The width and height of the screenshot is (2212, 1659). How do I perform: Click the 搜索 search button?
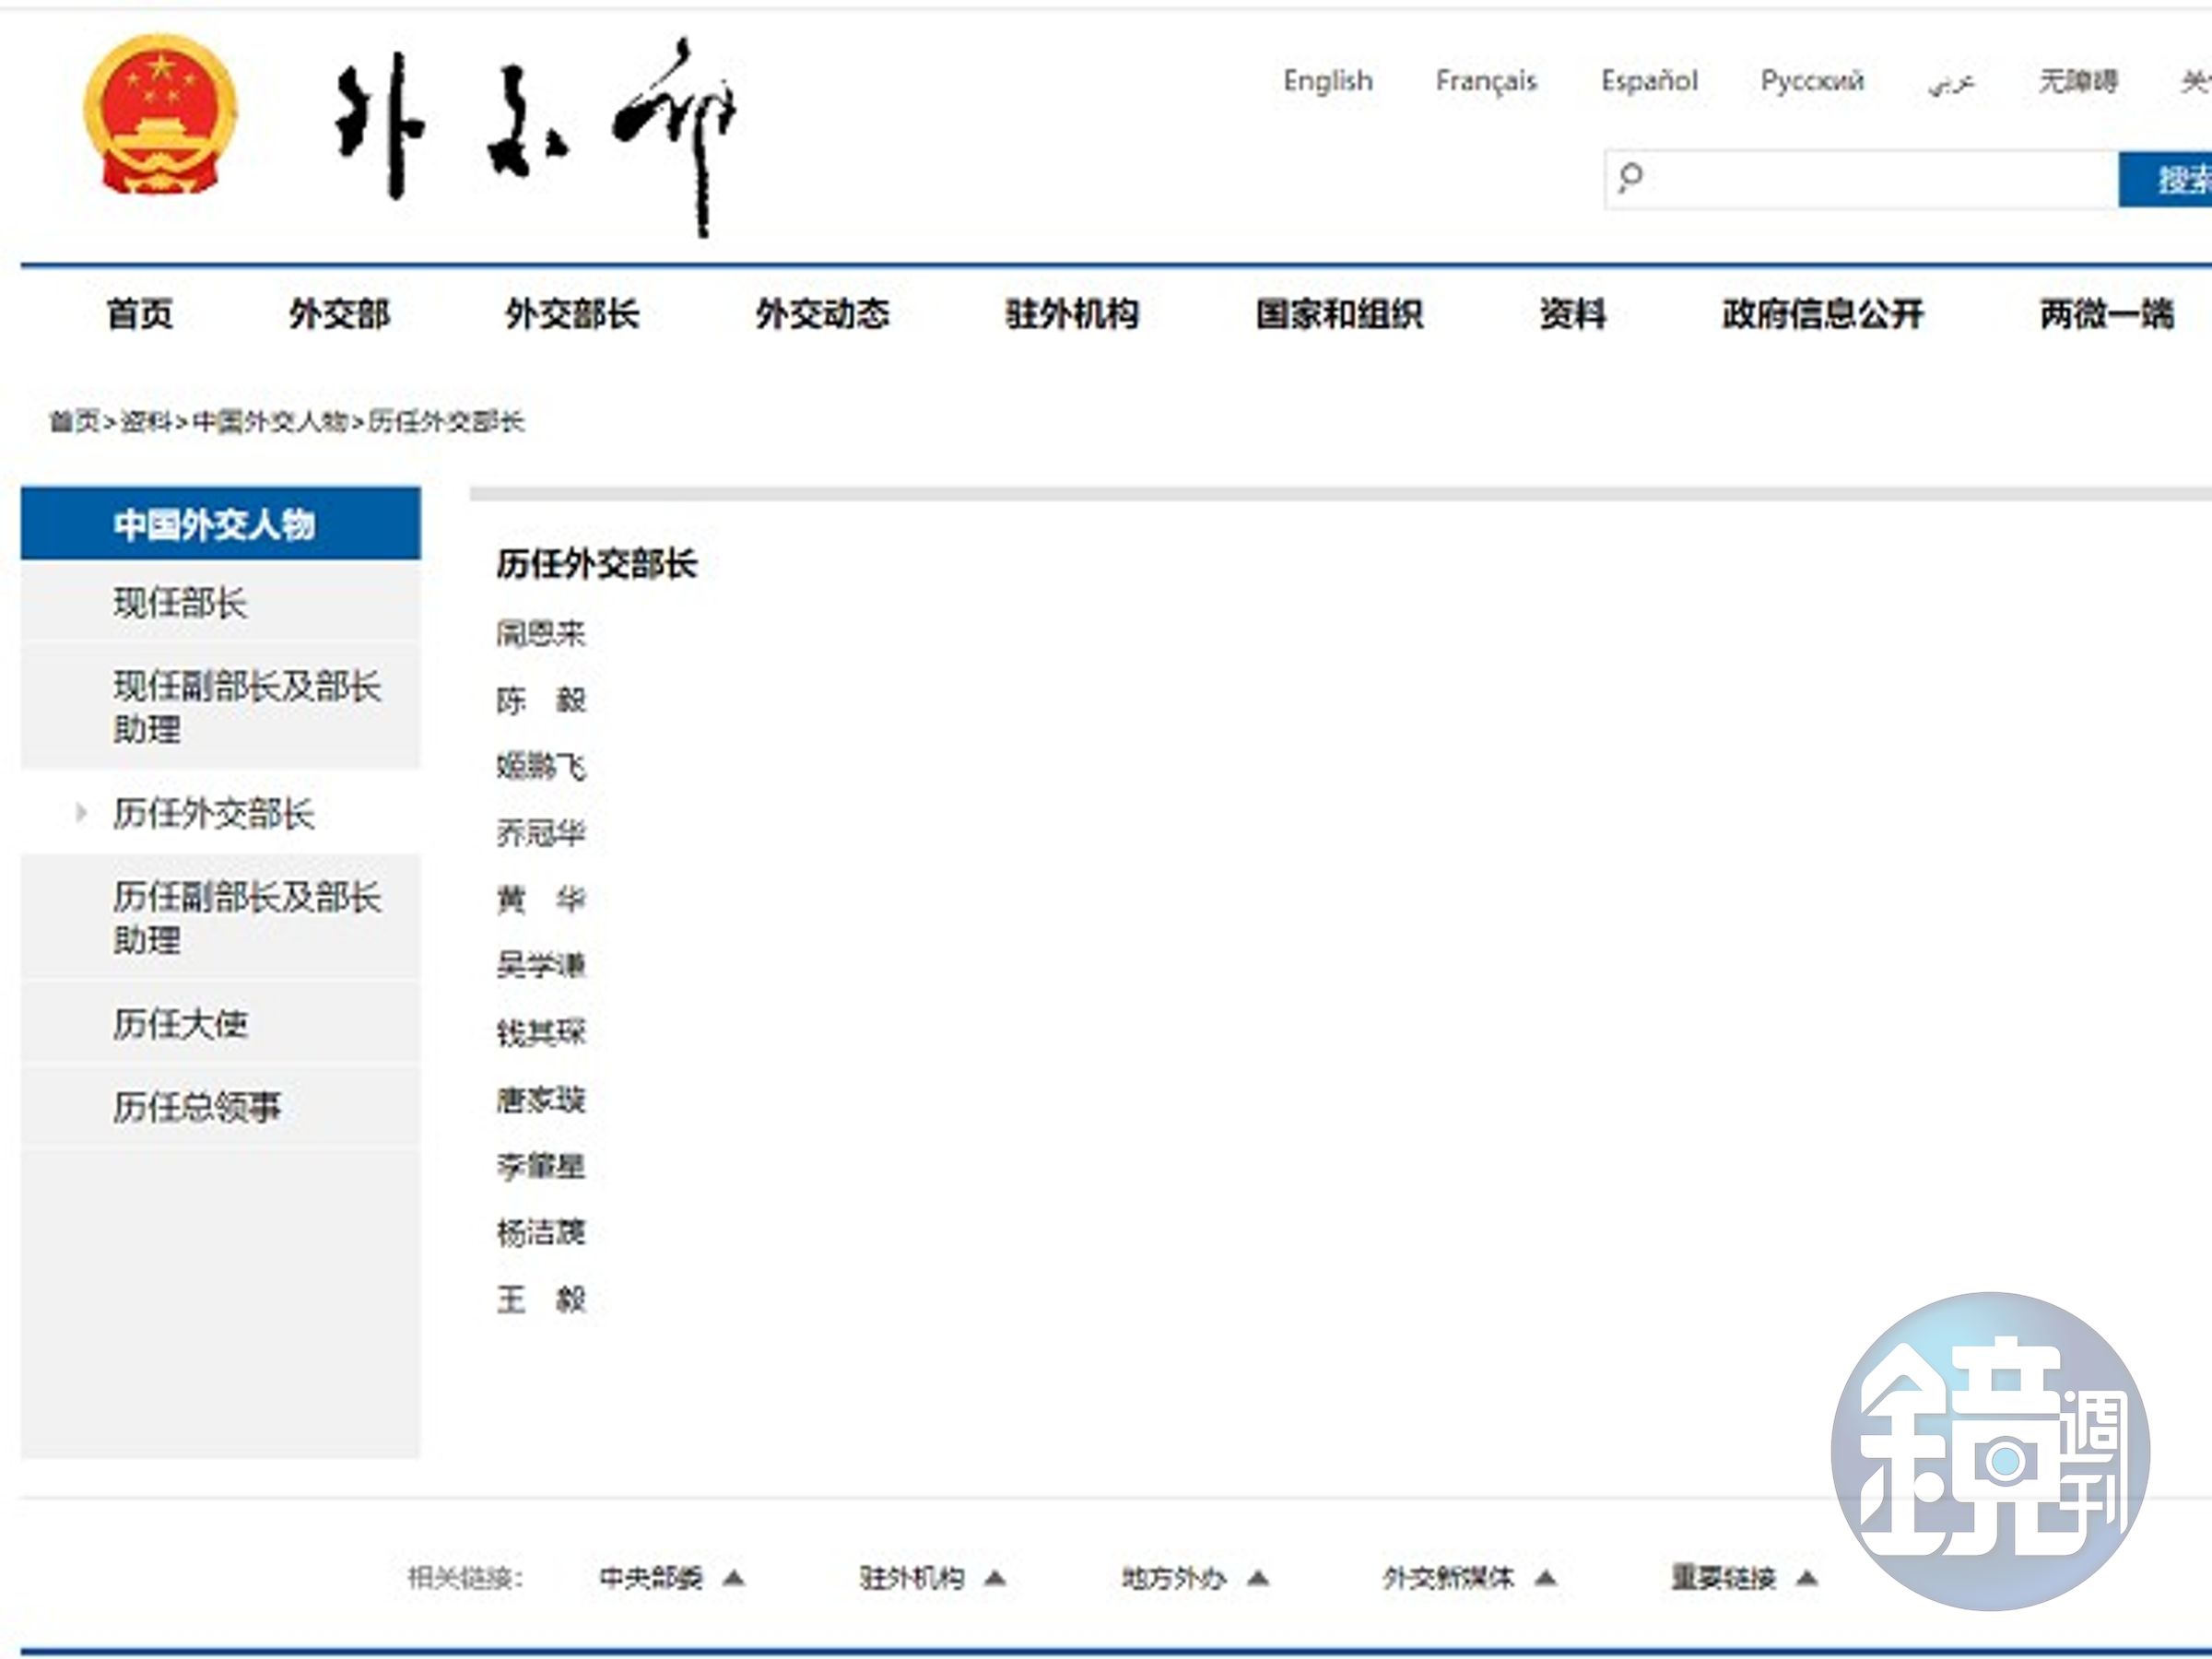click(2166, 180)
